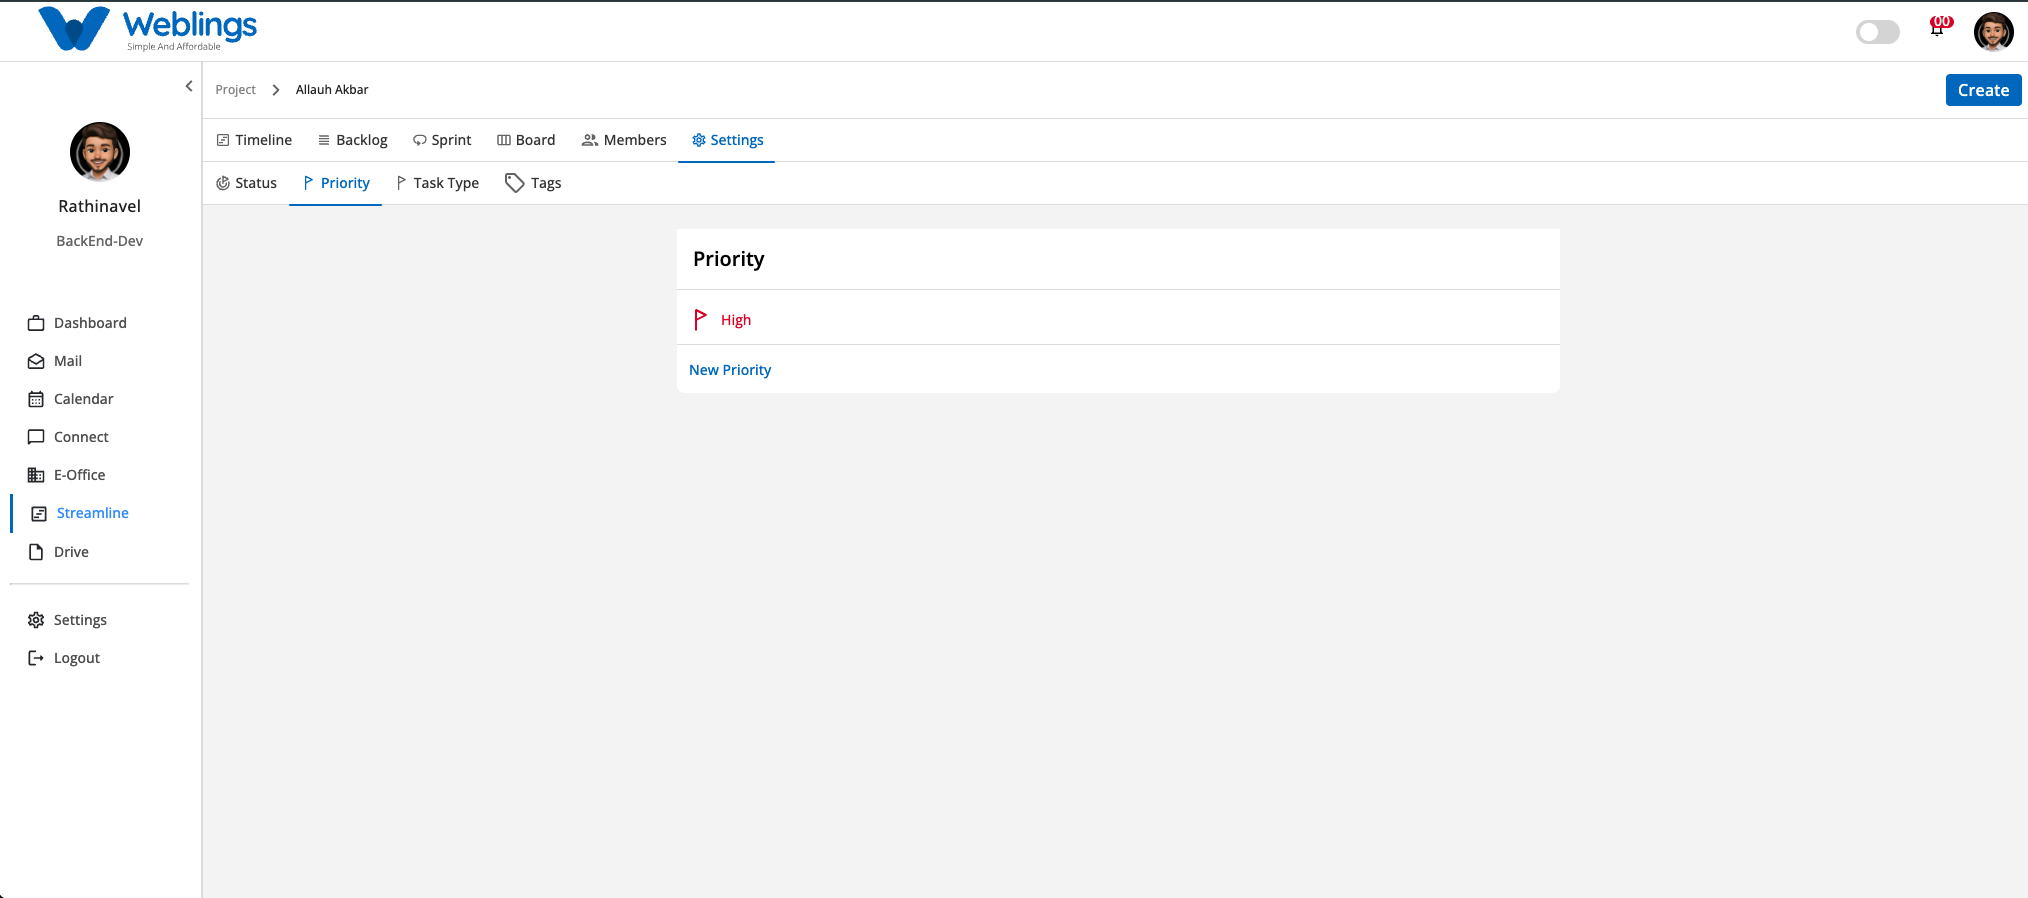Open the Members tab
2028x898 pixels.
(624, 140)
